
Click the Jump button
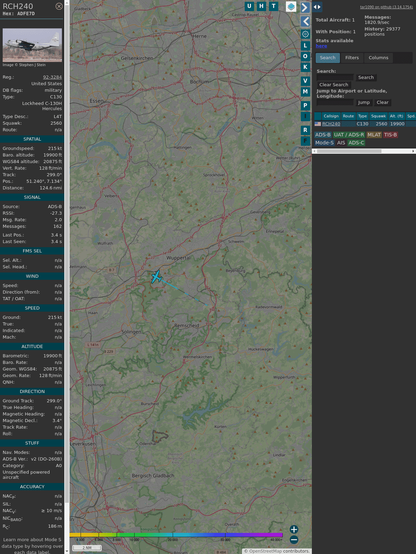pos(364,102)
